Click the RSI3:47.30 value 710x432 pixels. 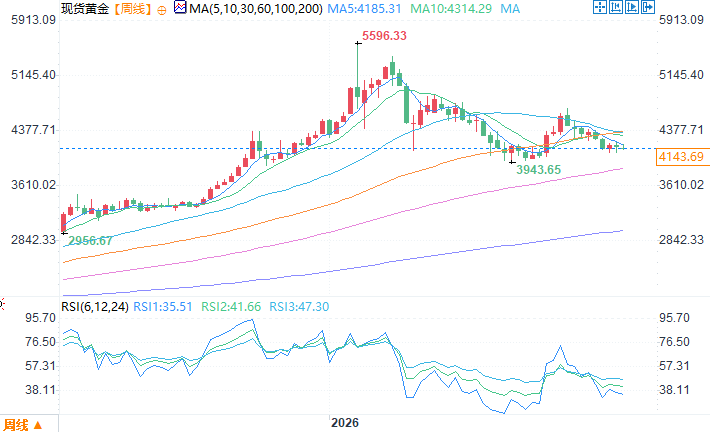[299, 307]
